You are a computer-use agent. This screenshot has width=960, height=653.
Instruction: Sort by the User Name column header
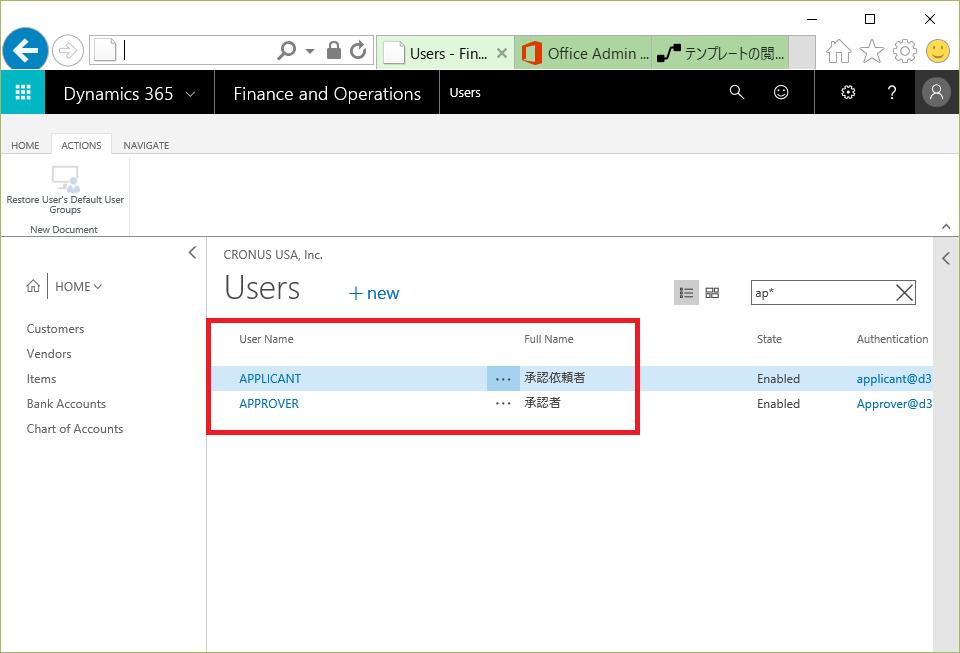pos(266,339)
